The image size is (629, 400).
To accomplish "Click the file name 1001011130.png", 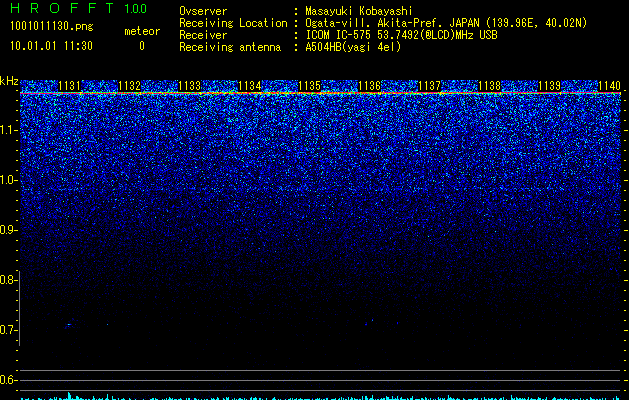I will (52, 27).
